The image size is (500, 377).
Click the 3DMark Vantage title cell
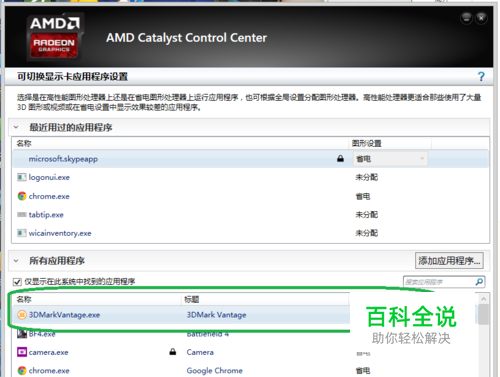tap(216, 315)
